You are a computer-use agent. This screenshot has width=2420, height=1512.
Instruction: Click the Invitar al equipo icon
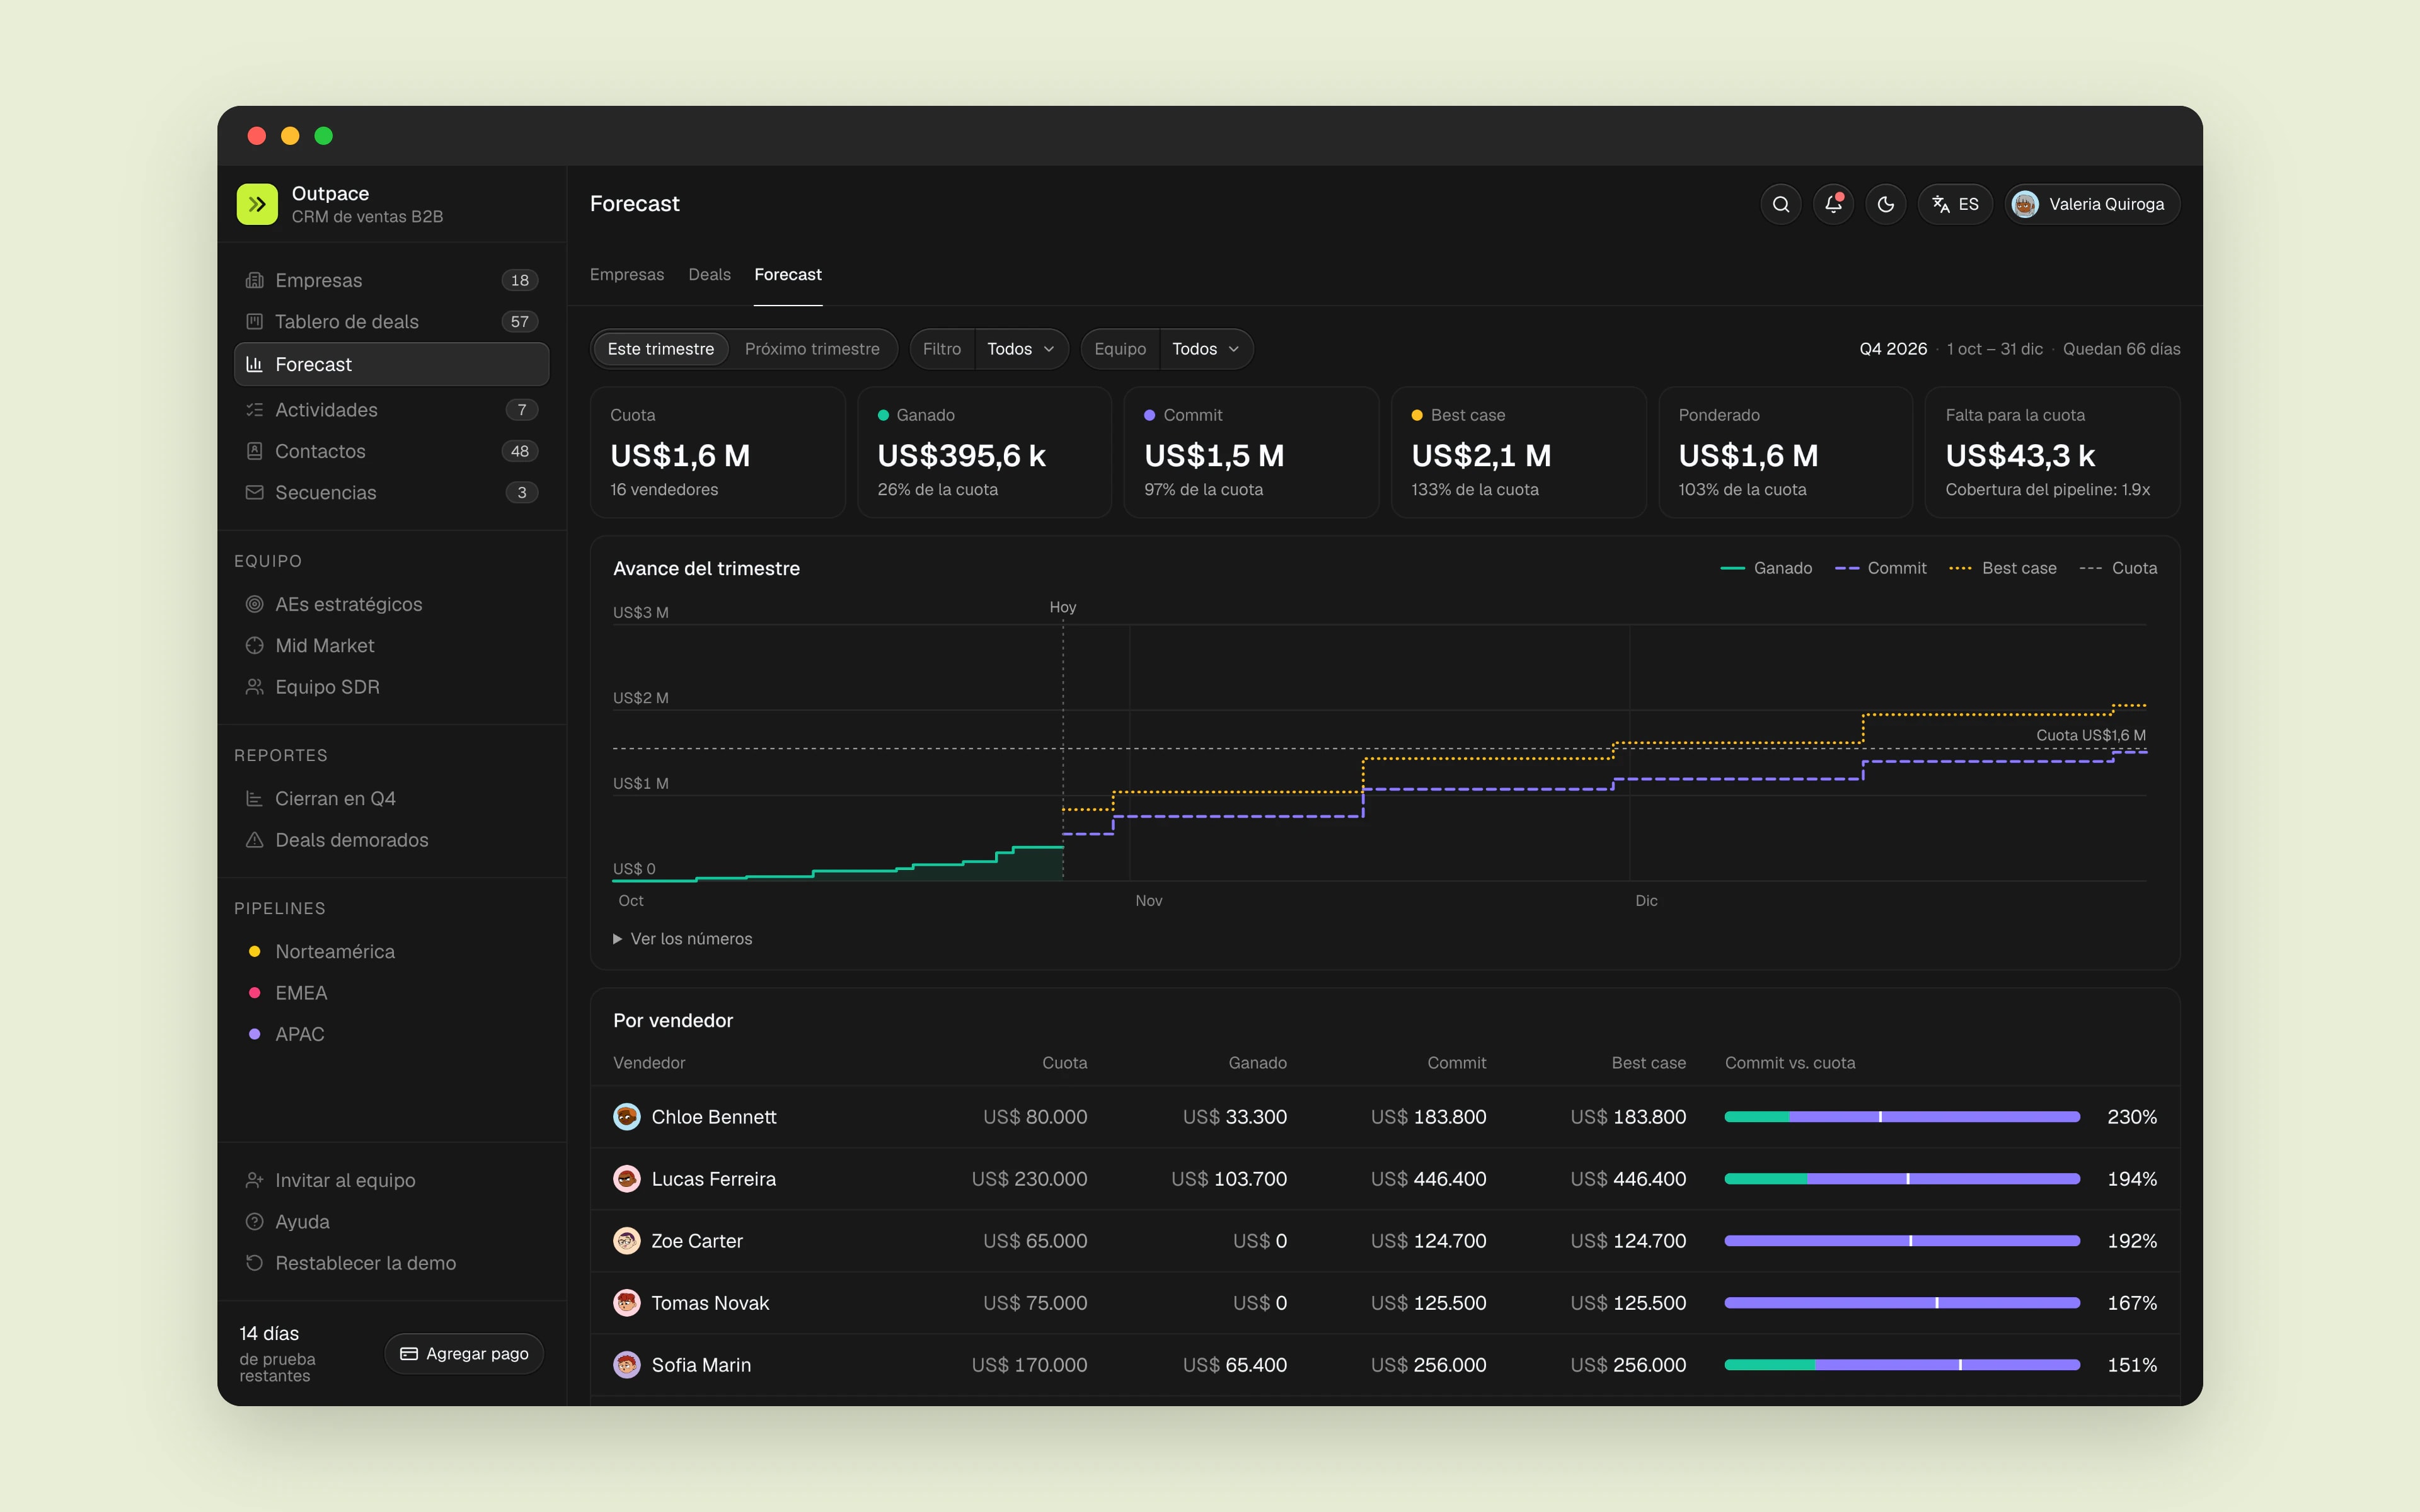[255, 1180]
